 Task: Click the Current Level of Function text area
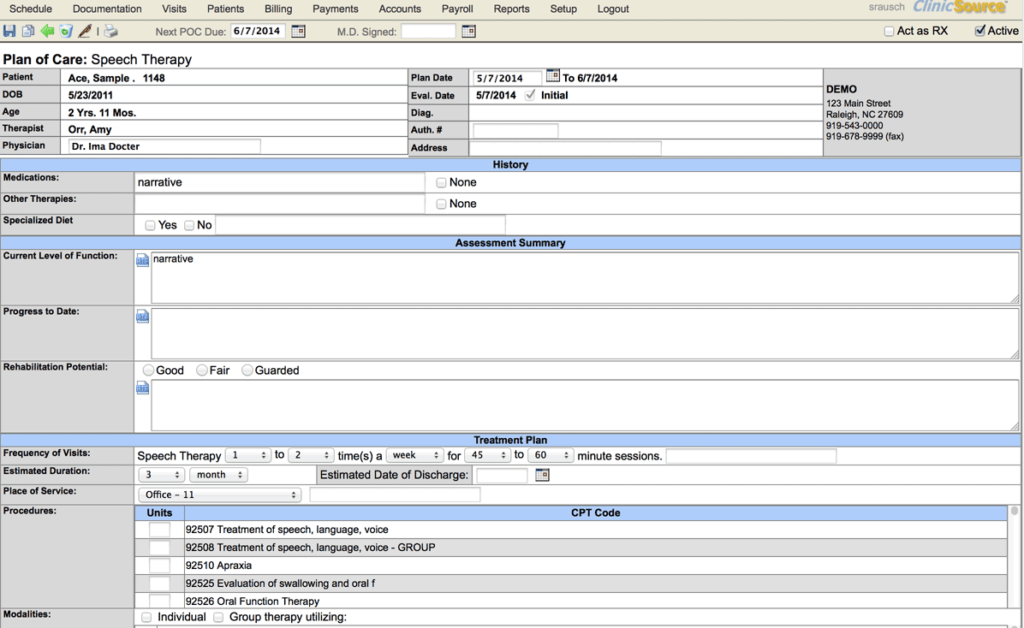click(584, 277)
